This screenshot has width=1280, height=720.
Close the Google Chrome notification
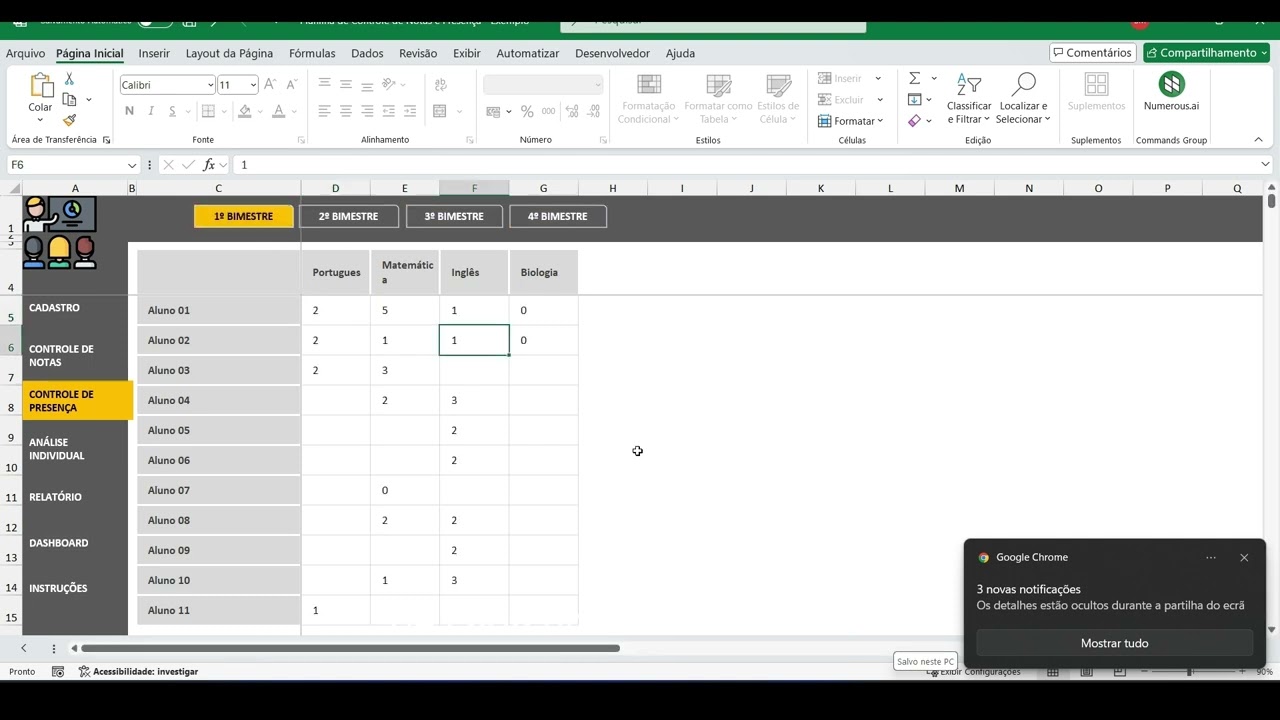[1244, 558]
